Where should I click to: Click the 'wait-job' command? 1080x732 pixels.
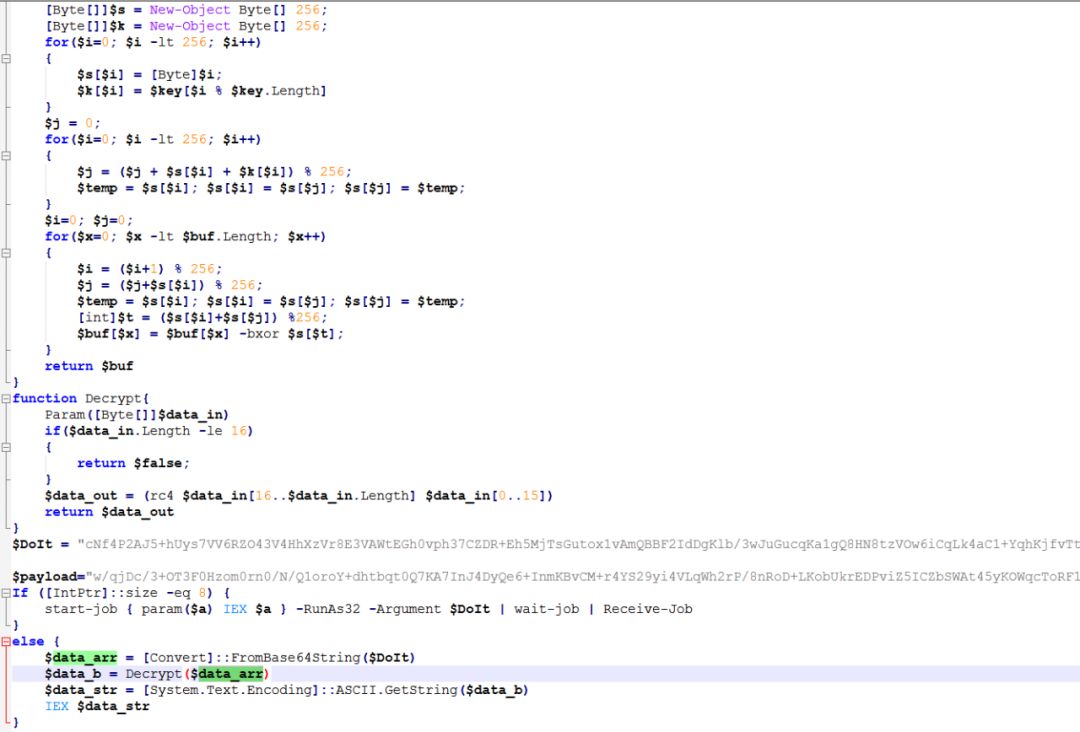tap(546, 609)
